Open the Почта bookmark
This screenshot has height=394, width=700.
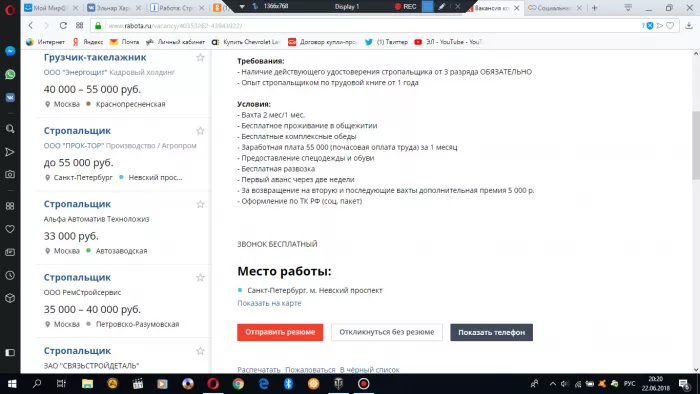(125, 42)
